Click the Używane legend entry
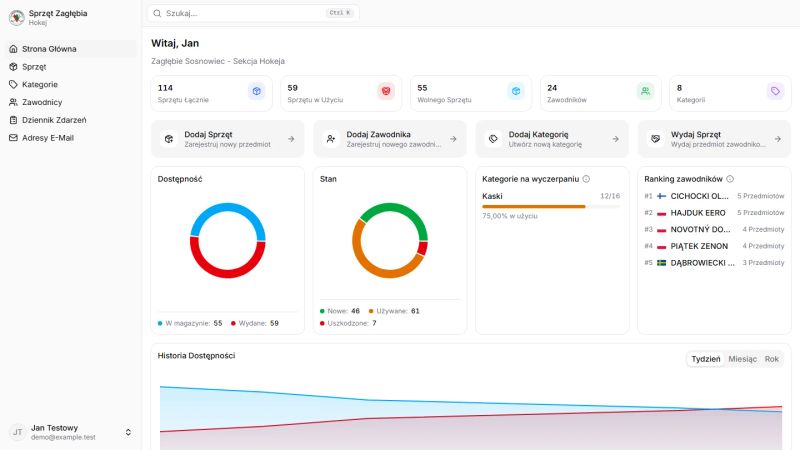The height and width of the screenshot is (450, 800). 394,311
